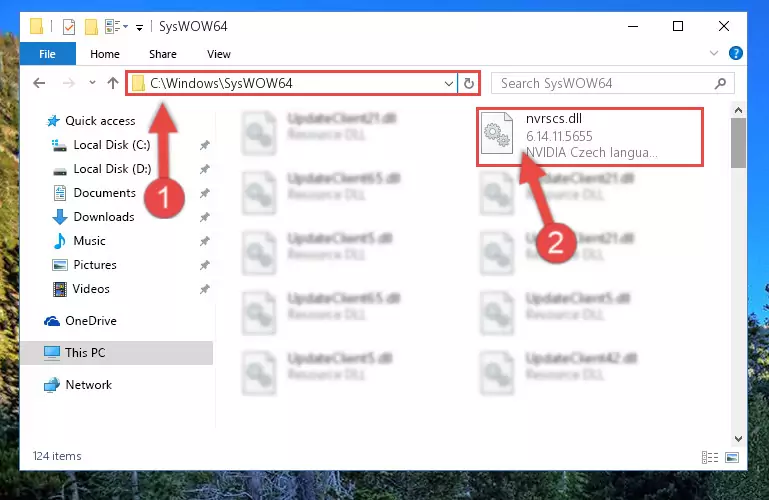769x500 pixels.
Task: Open the title bar folder system icon
Action: pyautogui.click(x=36, y=26)
